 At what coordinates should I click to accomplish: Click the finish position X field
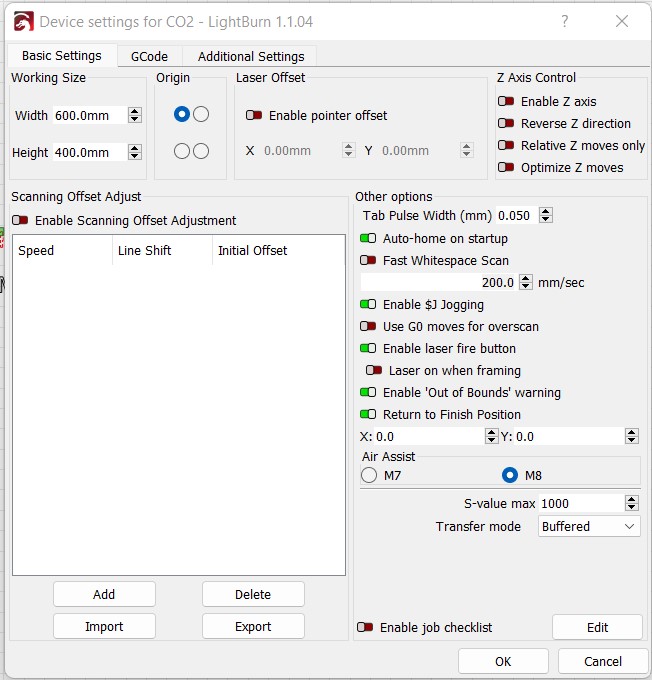click(x=429, y=436)
